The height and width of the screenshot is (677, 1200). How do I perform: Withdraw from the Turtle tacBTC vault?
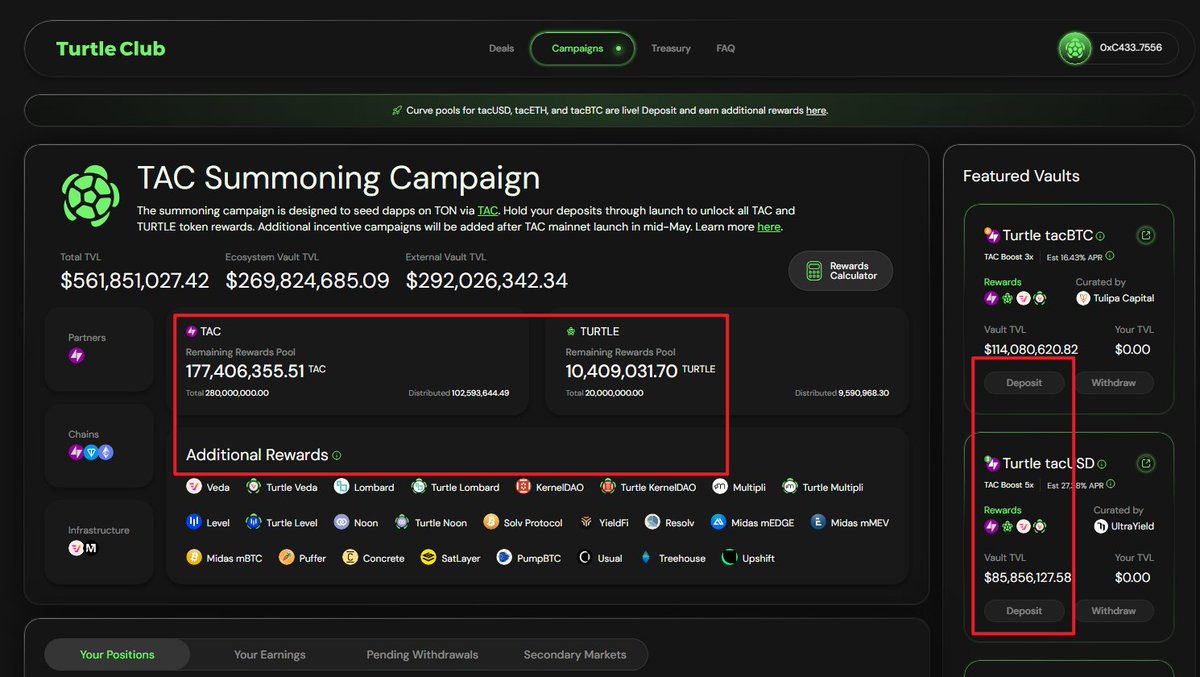point(1113,383)
